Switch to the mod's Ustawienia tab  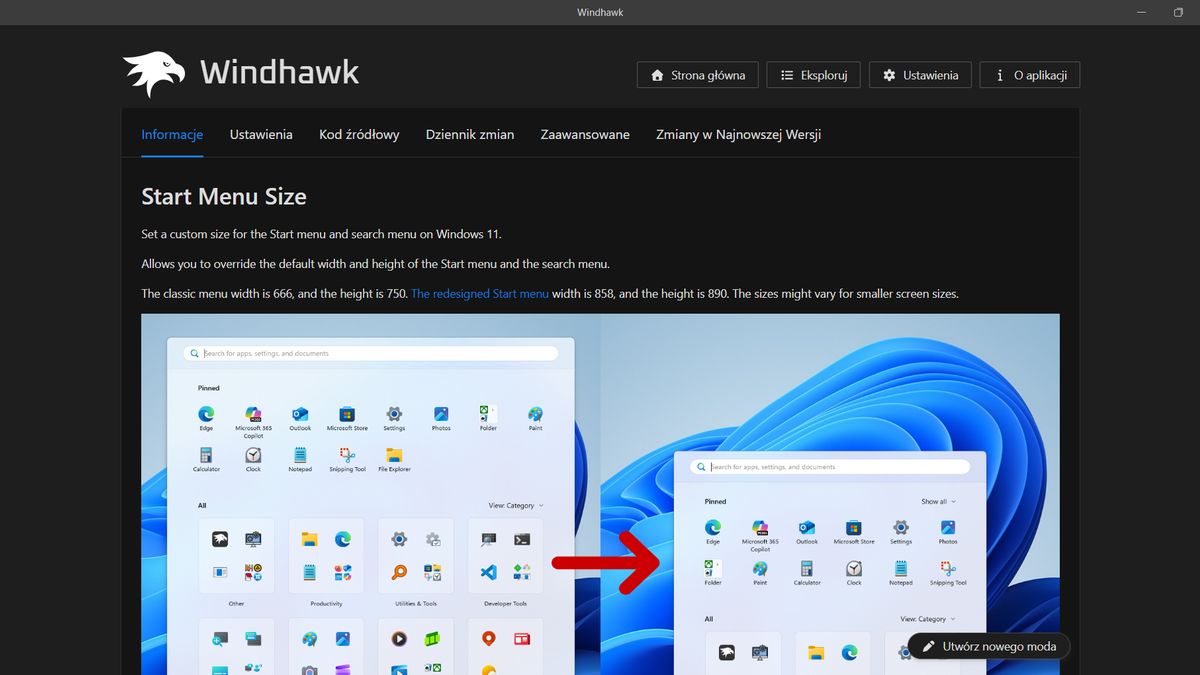[261, 134]
